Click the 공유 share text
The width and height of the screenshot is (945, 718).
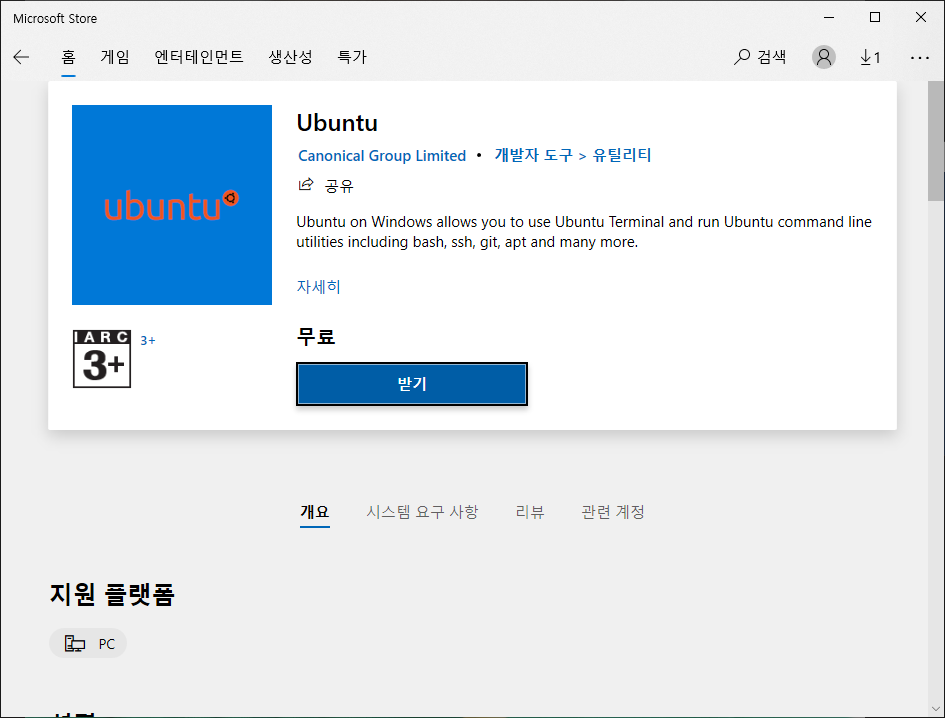pos(339,186)
